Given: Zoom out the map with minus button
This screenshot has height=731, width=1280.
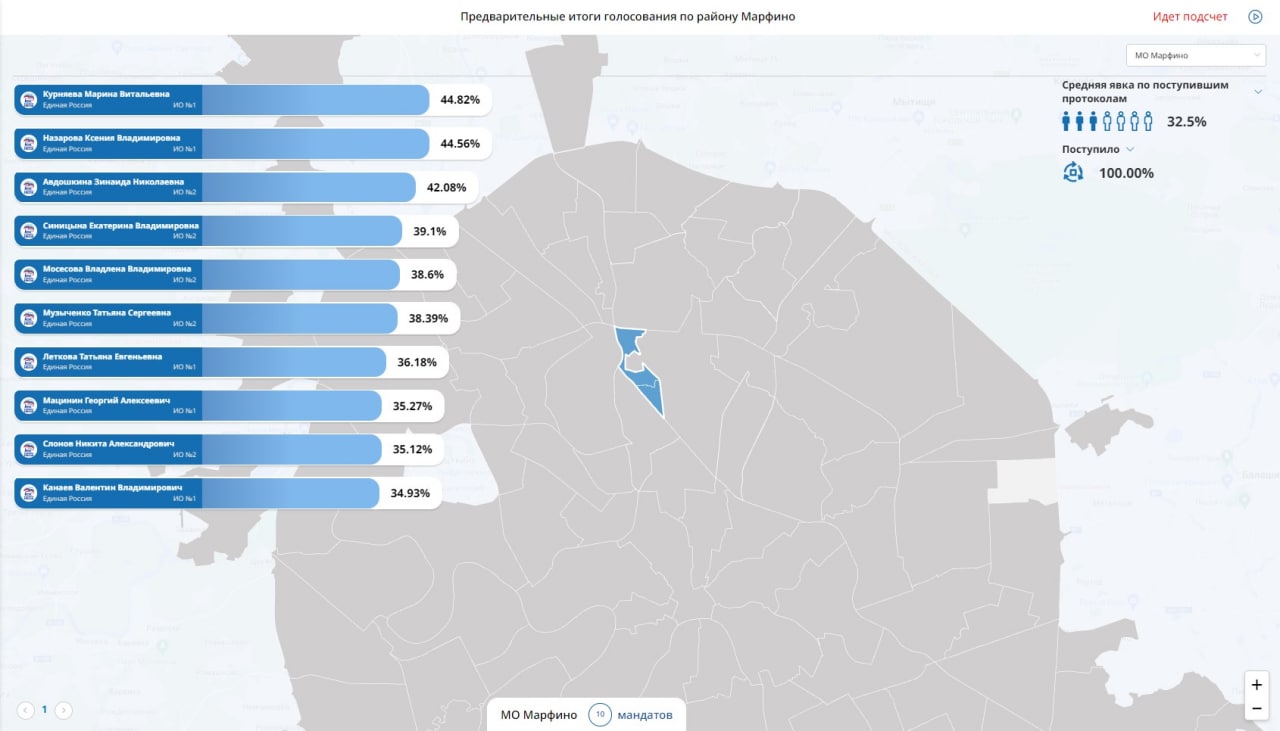Looking at the screenshot, I should coord(1257,709).
